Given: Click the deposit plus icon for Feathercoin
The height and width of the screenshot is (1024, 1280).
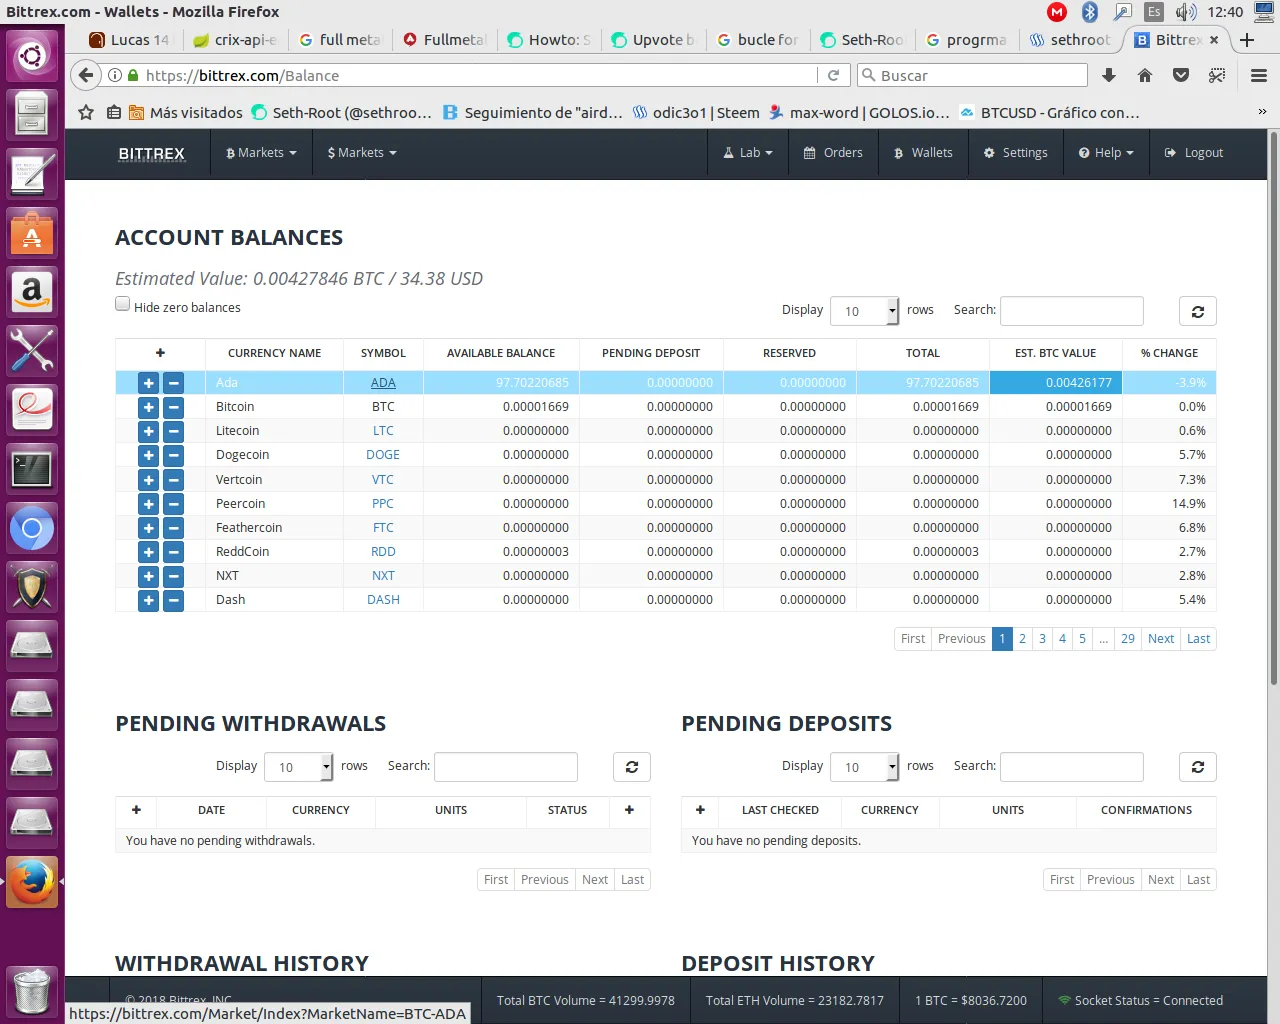Looking at the screenshot, I should coord(148,528).
